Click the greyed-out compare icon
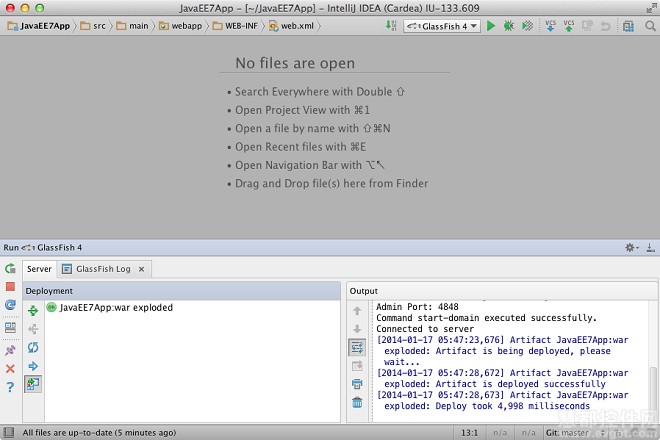 (587, 26)
